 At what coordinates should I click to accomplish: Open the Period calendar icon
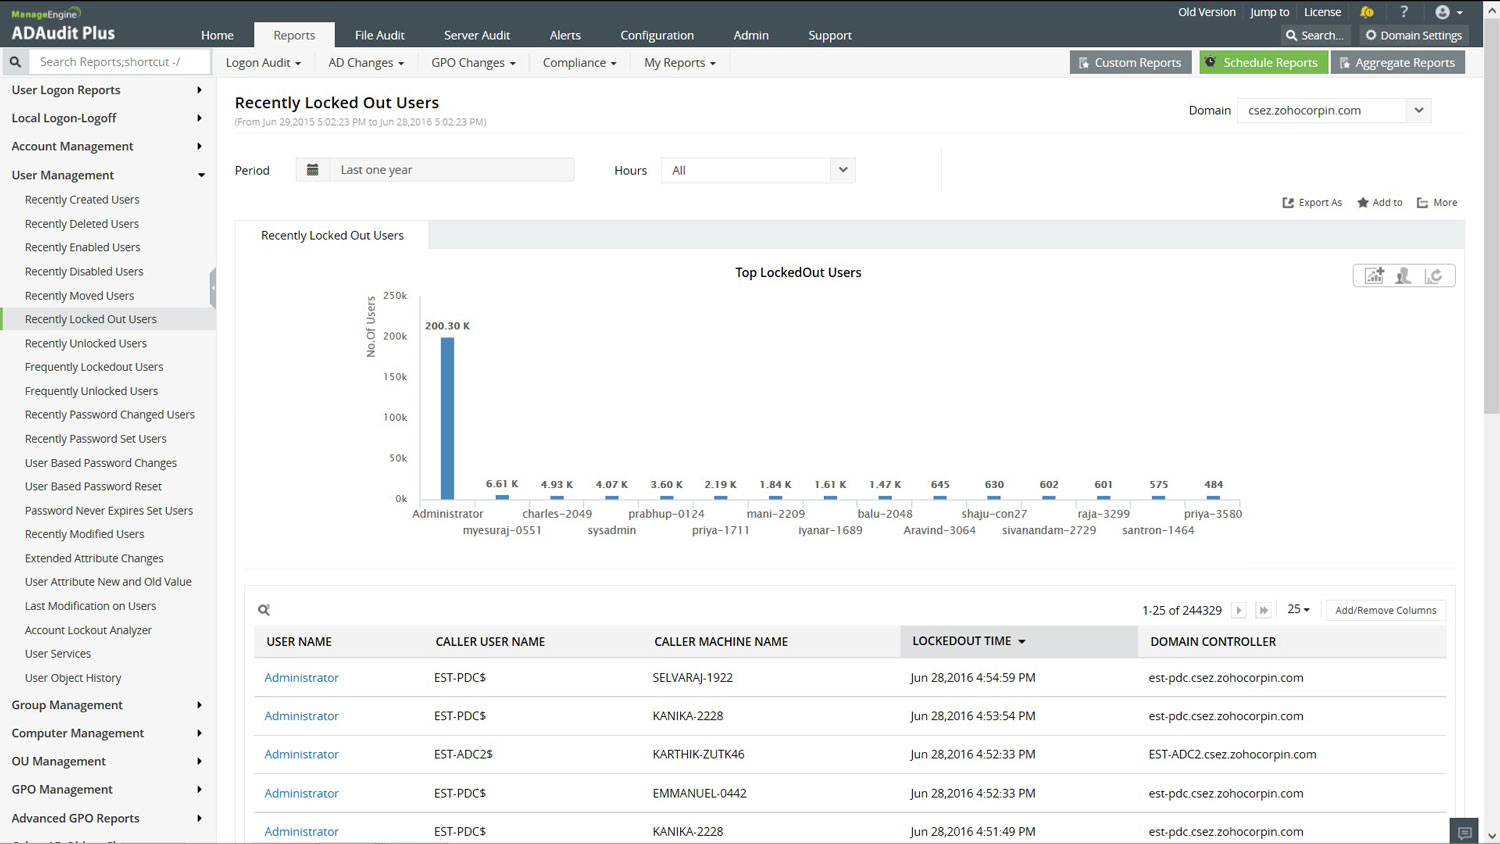312,170
